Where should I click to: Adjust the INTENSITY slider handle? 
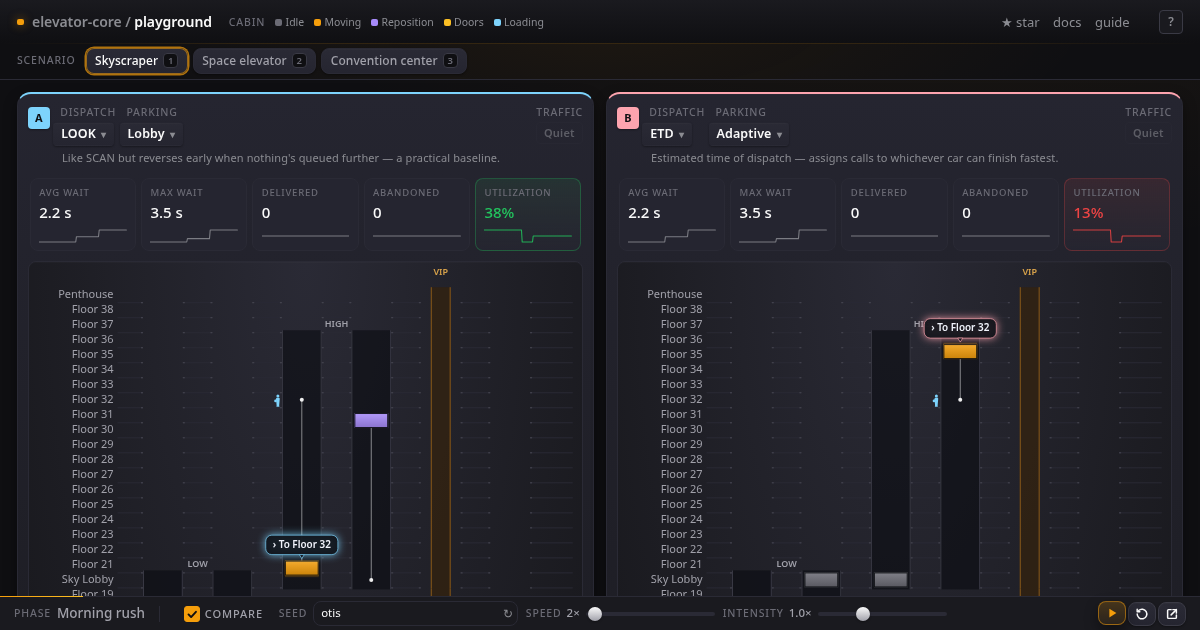(863, 614)
